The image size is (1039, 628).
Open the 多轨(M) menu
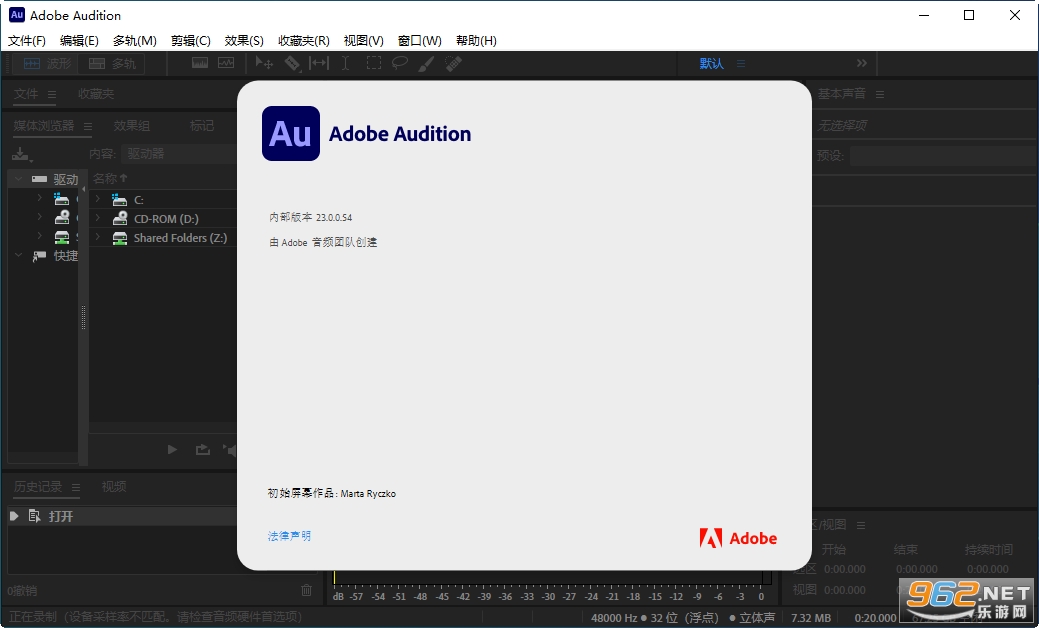coord(135,41)
